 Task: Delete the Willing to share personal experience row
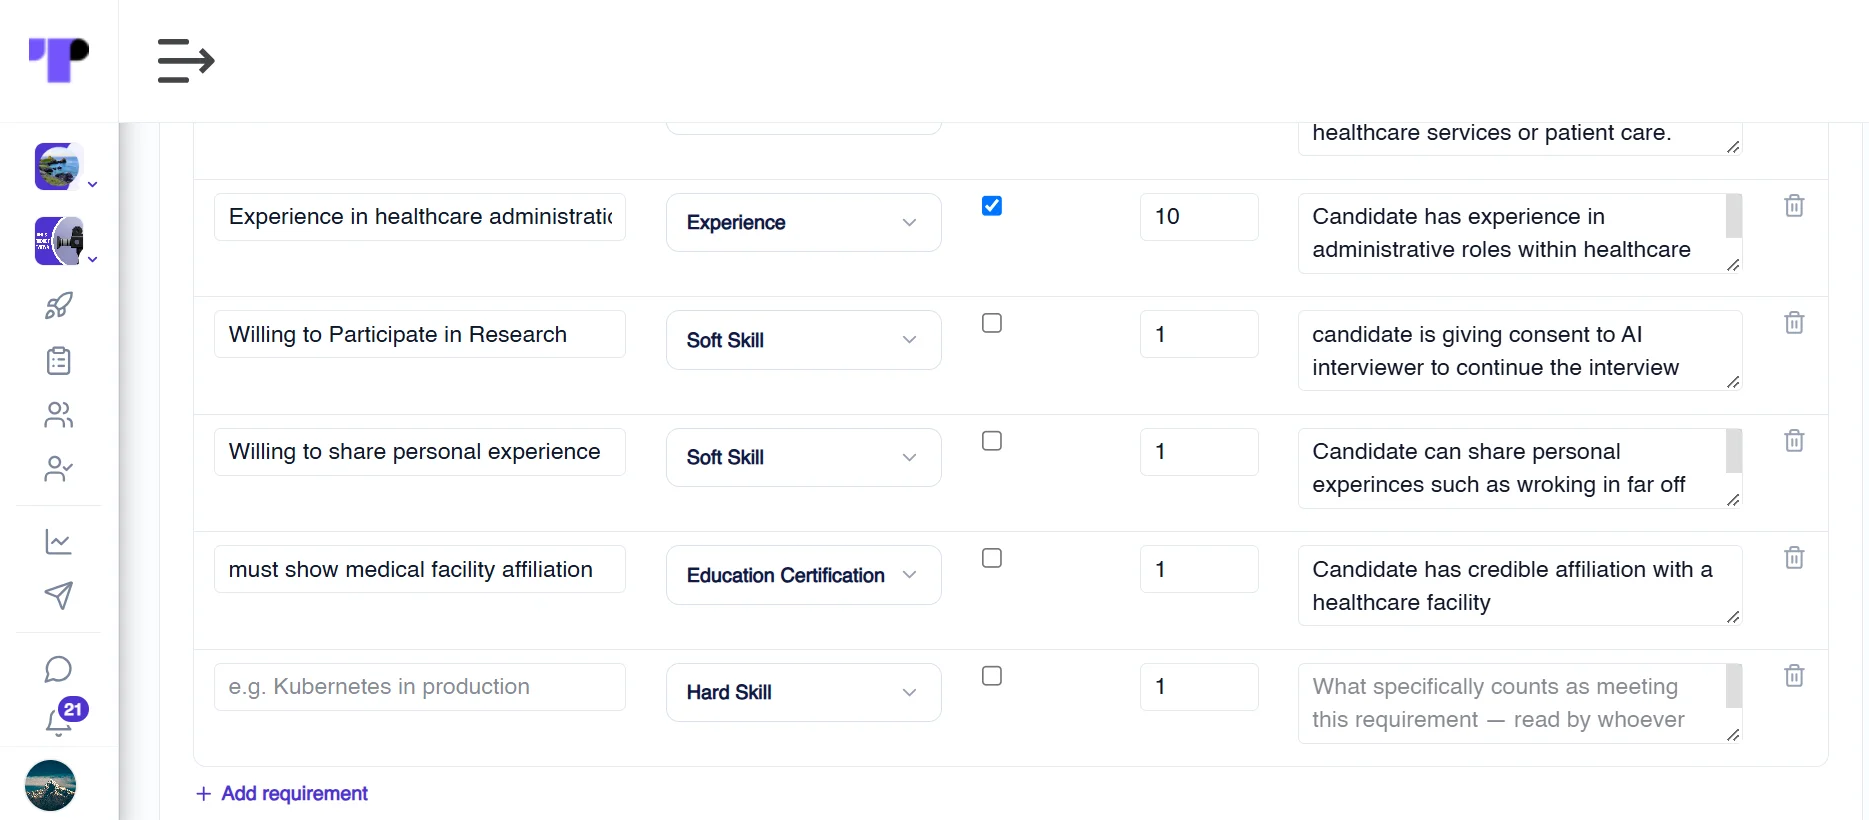(1795, 441)
